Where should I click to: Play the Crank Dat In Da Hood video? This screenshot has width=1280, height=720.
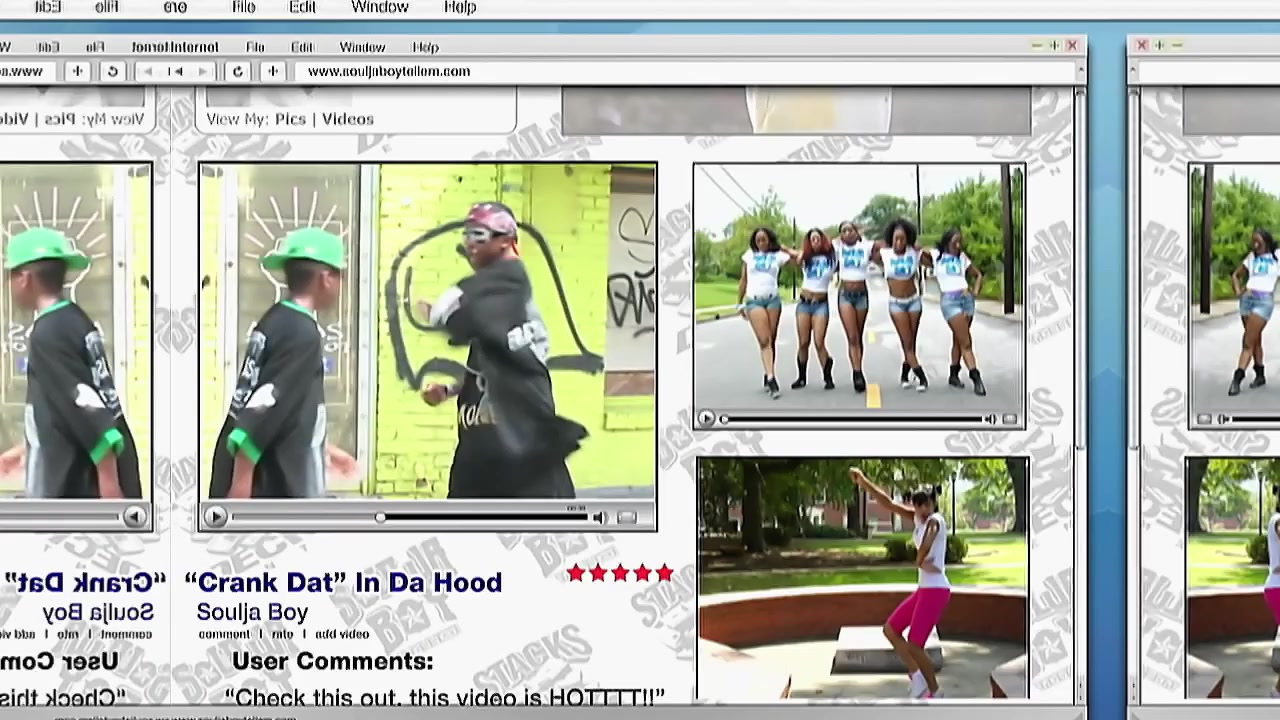pyautogui.click(x=214, y=517)
